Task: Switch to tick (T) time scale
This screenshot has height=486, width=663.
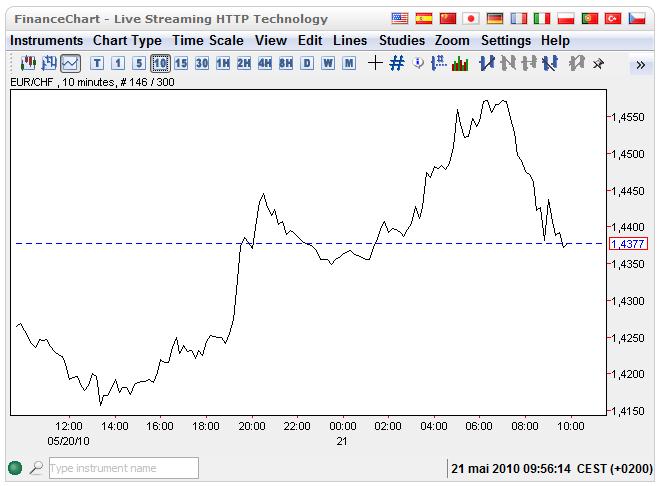Action: 97,63
